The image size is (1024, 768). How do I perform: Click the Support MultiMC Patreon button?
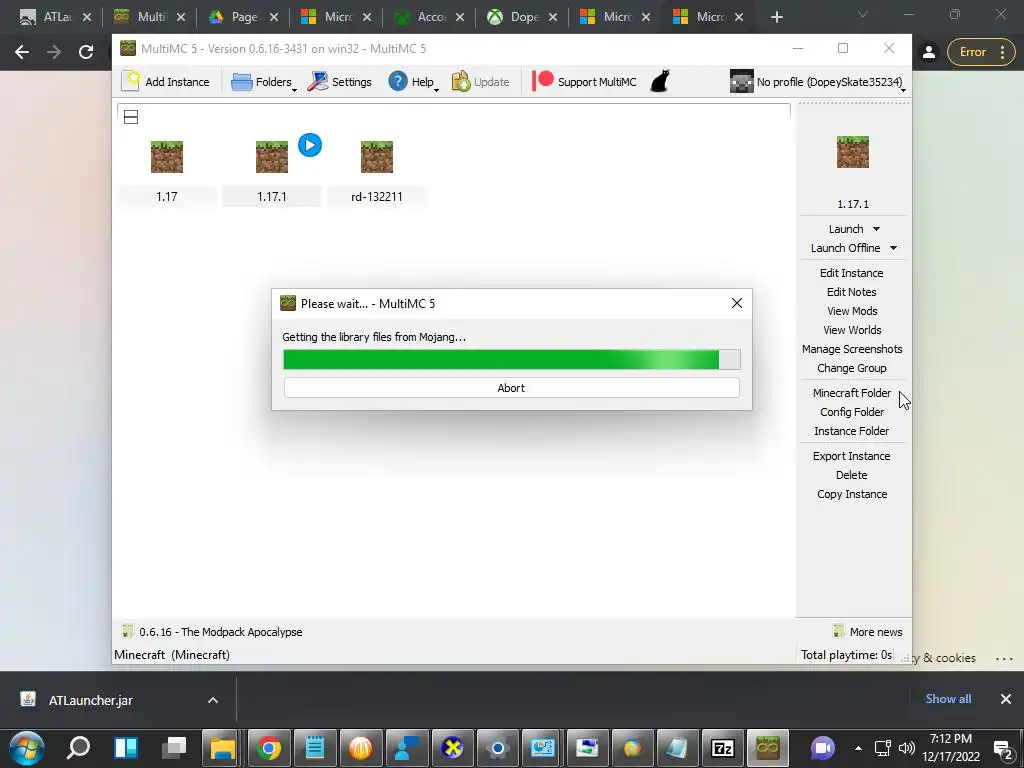point(584,82)
